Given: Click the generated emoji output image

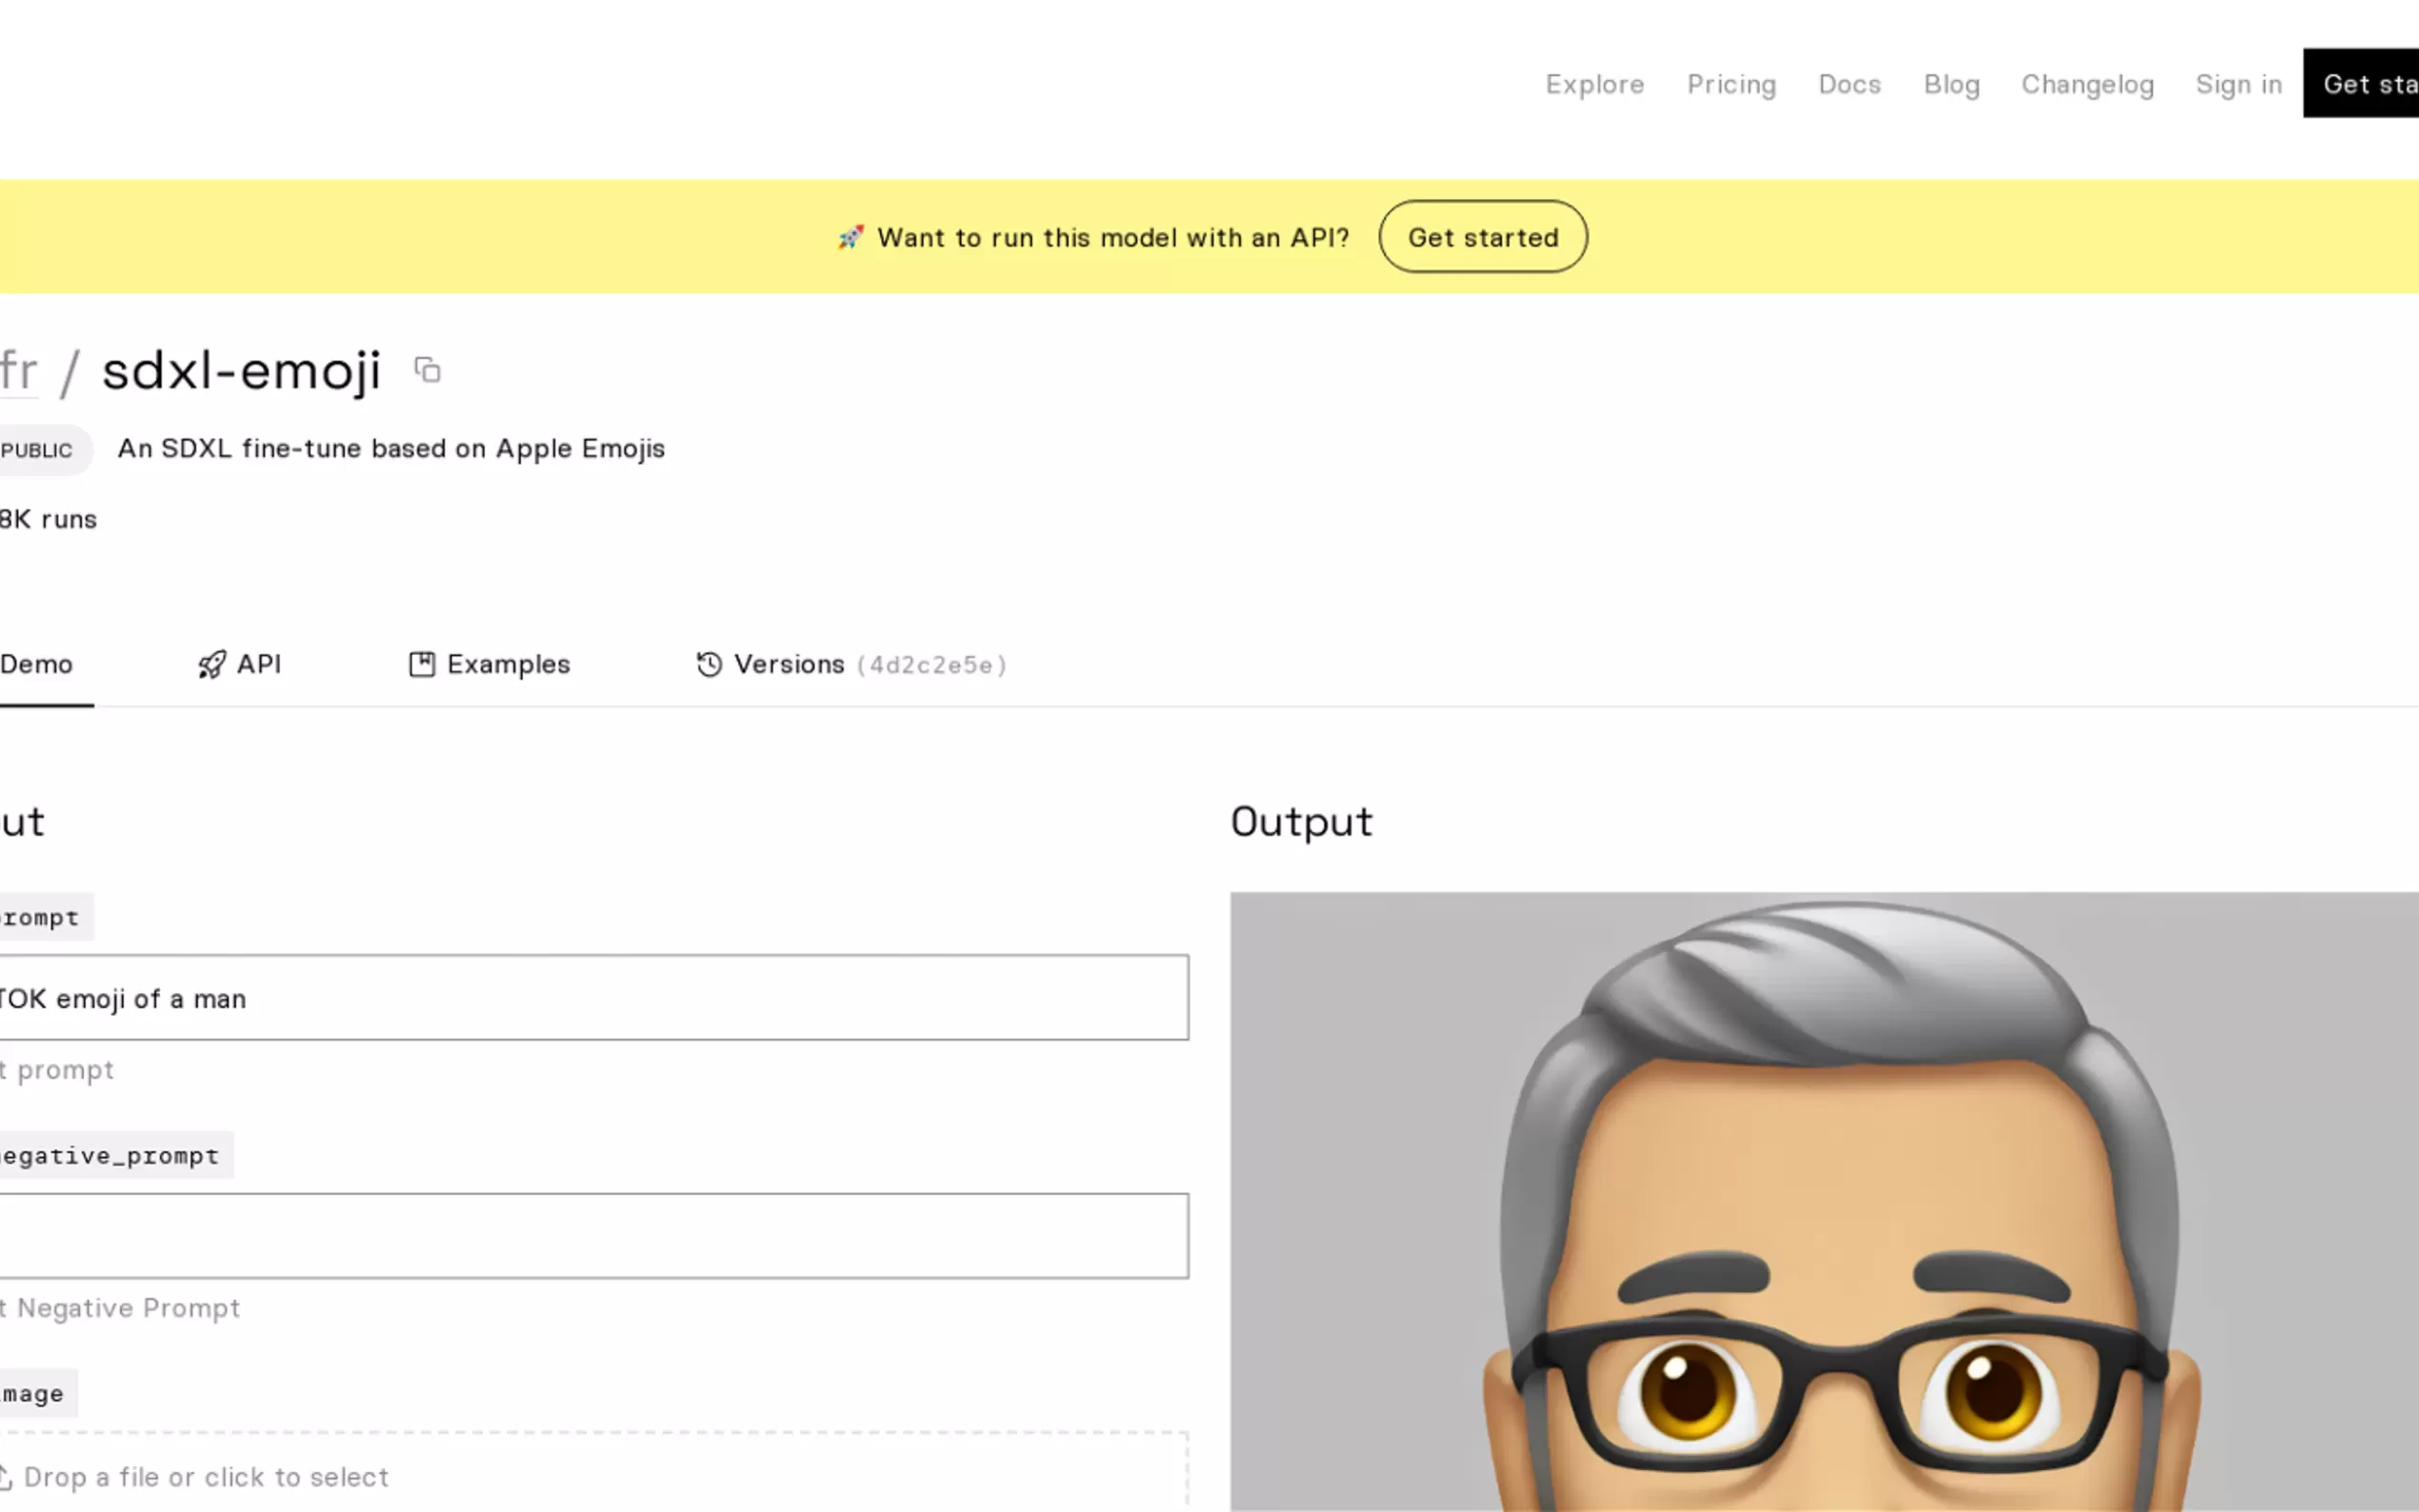Looking at the screenshot, I should (x=1823, y=1200).
